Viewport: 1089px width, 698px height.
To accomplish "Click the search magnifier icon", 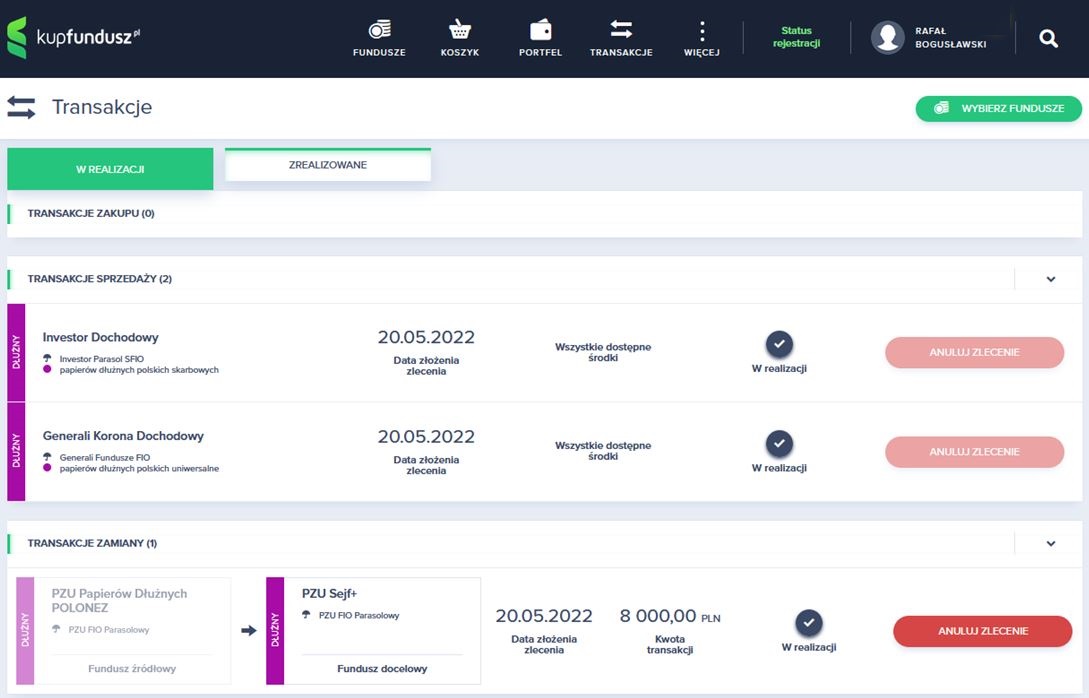I will (1049, 38).
